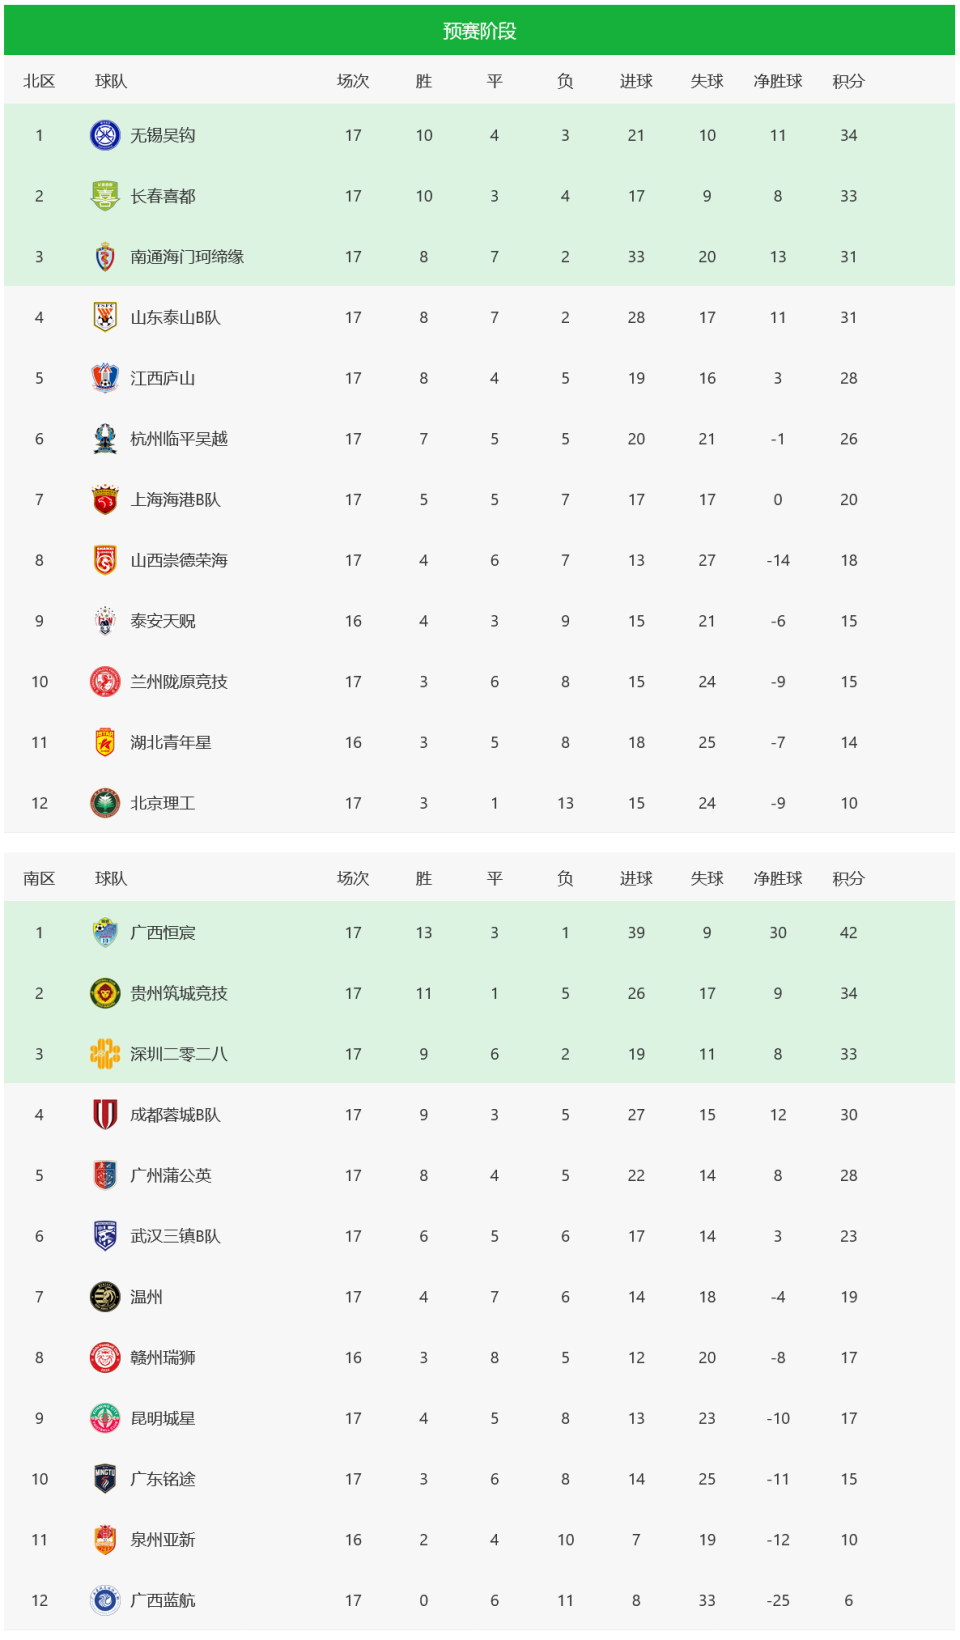Click the 长春喜都 team crest

[105, 196]
